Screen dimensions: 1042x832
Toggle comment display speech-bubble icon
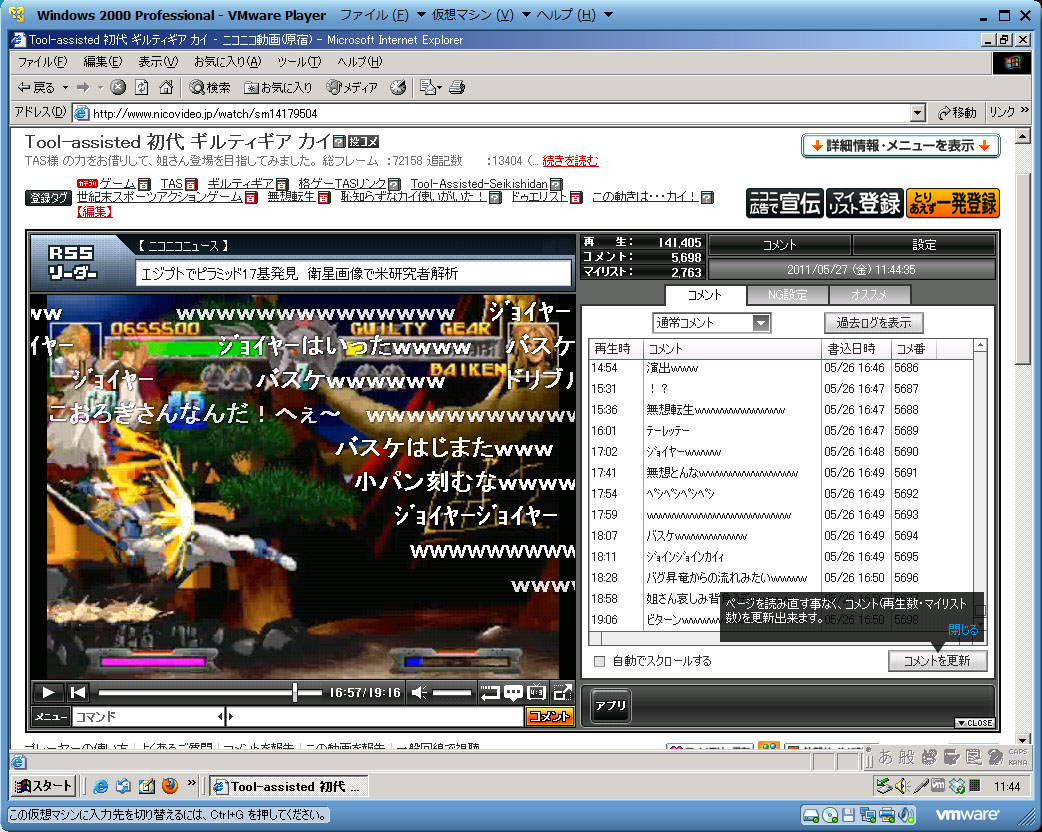(513, 692)
